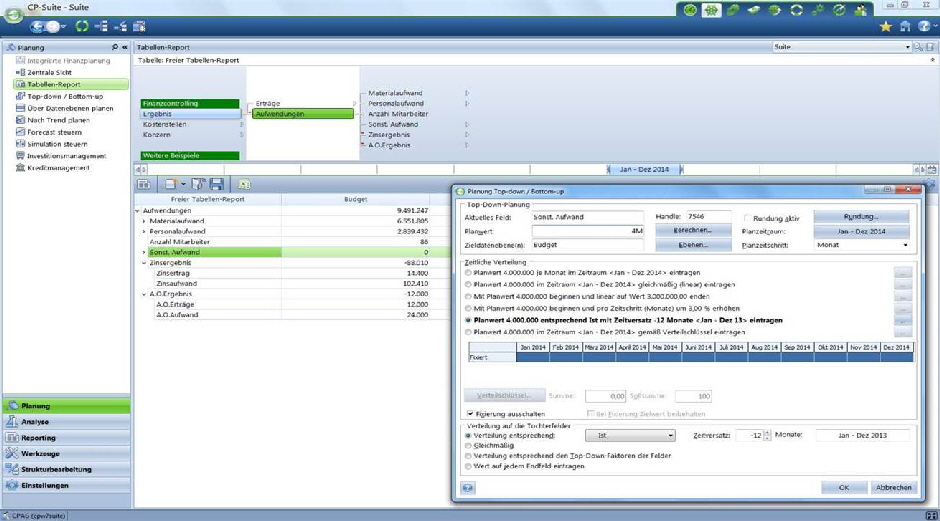Expand the Materialaufwand row
This screenshot has height=521, width=940.
tap(144, 221)
